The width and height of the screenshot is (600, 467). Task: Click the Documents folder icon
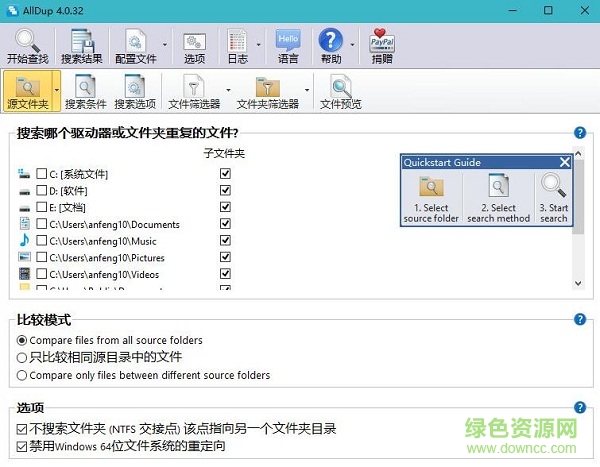click(24, 223)
